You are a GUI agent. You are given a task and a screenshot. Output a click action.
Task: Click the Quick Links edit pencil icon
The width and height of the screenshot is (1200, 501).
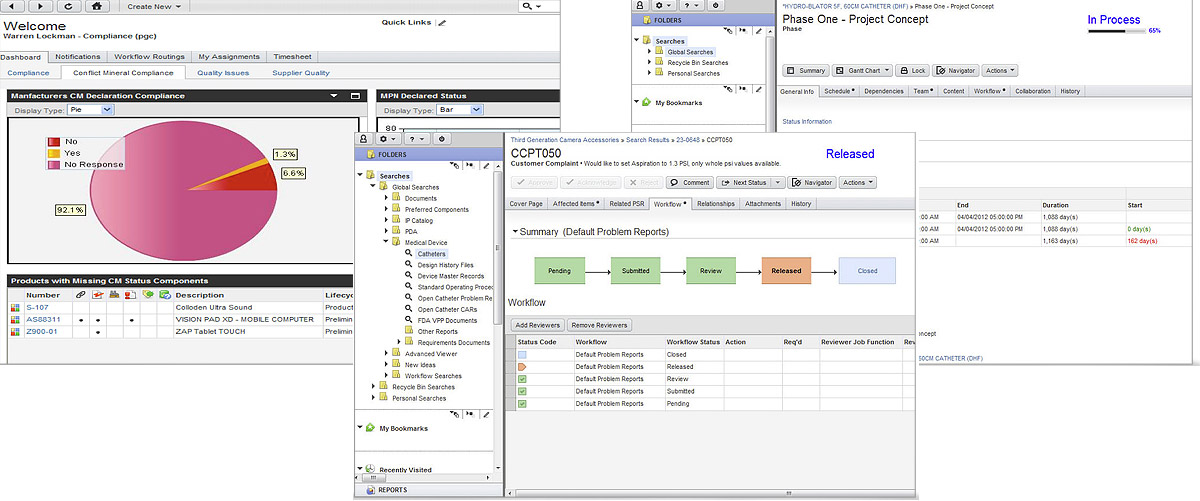click(442, 22)
